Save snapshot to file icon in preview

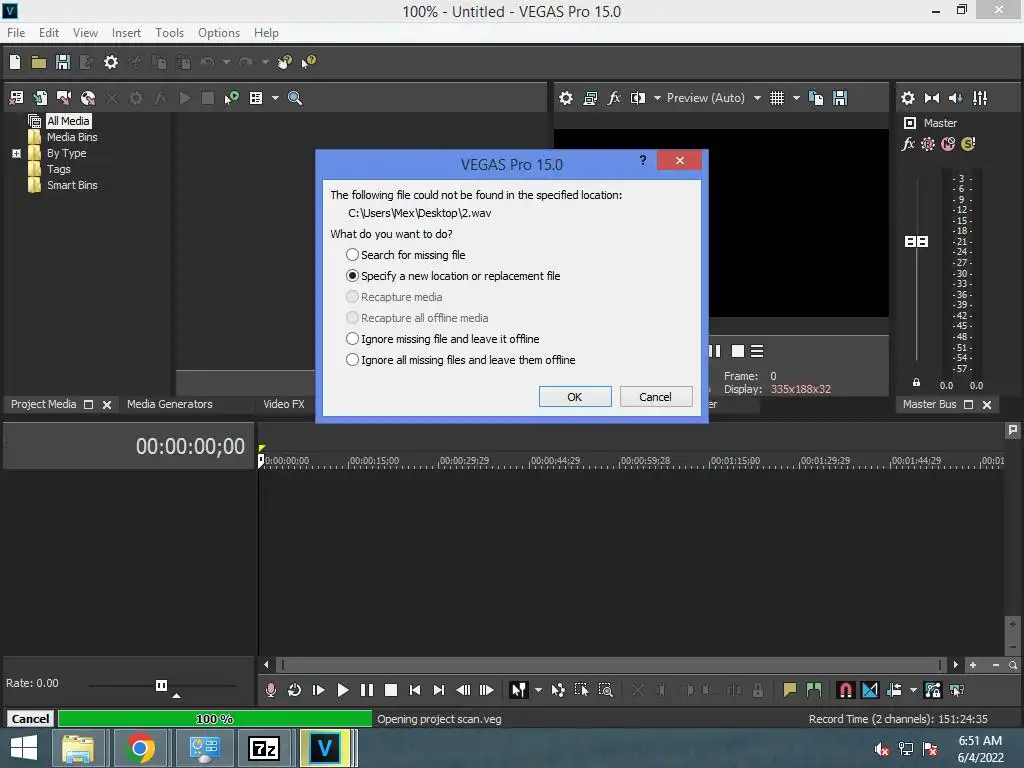840,98
